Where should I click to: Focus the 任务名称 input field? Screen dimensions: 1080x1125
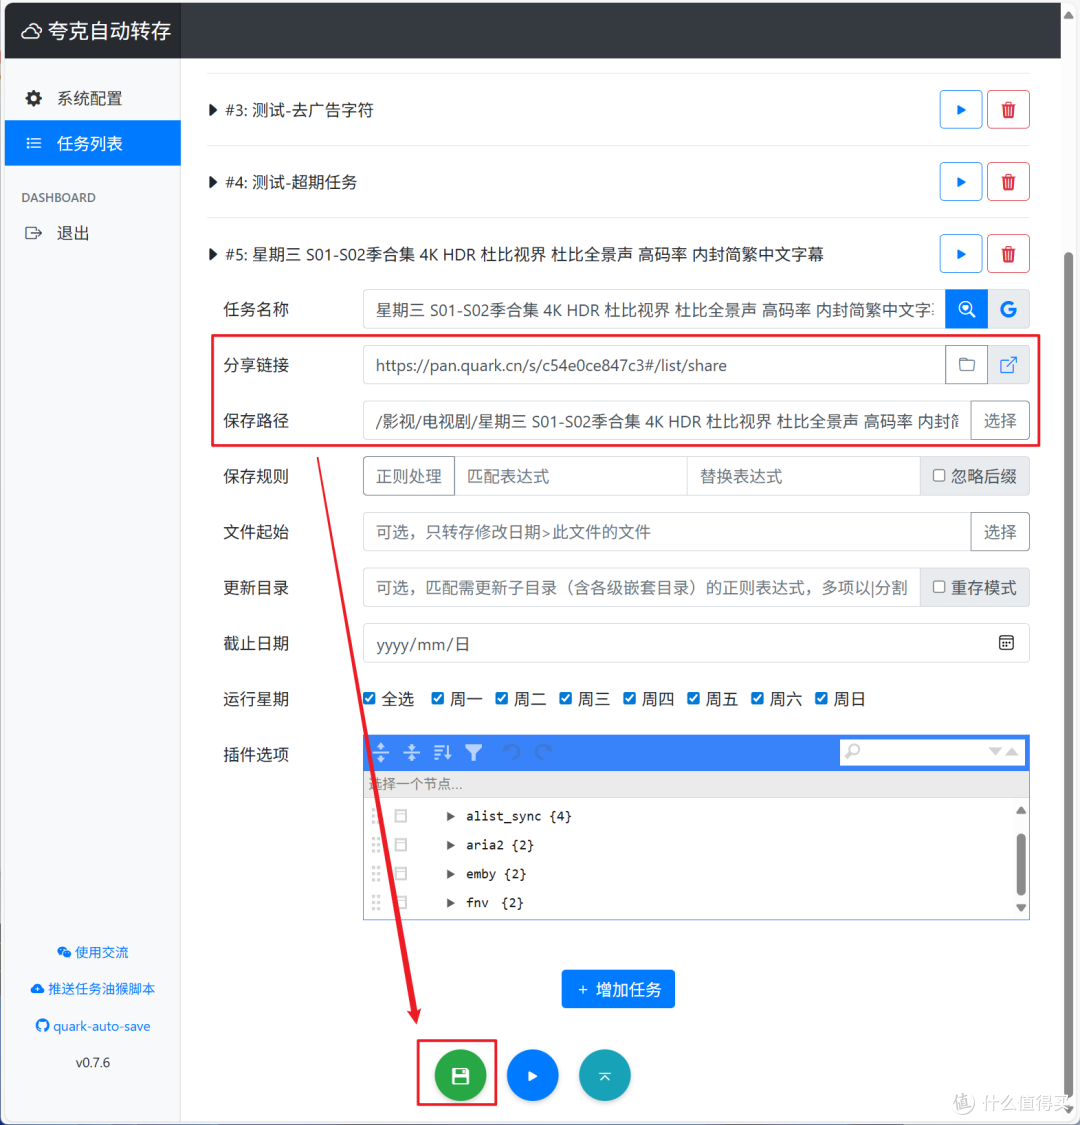654,309
